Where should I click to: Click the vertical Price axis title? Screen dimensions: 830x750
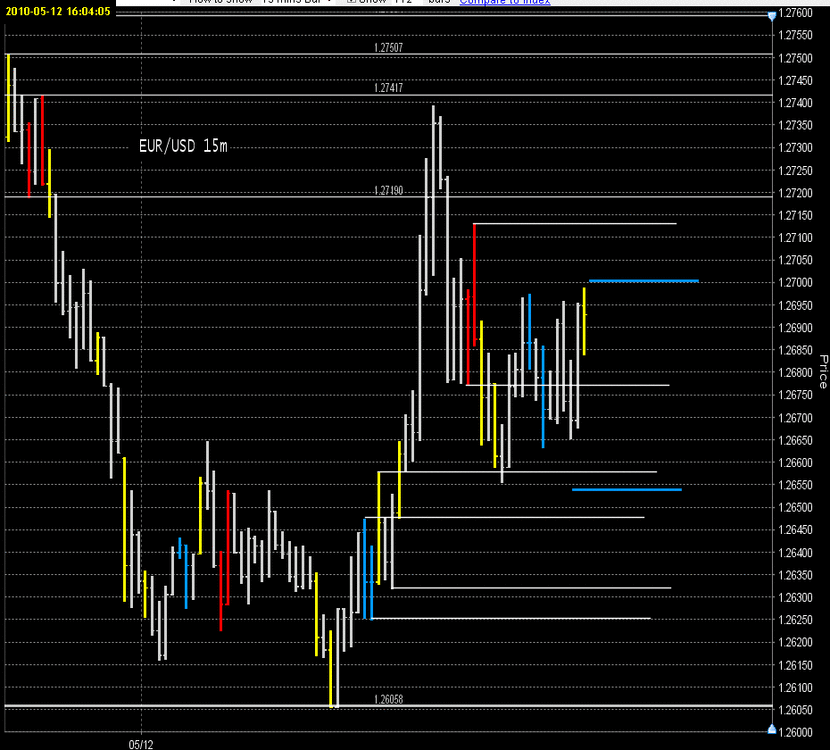tap(823, 372)
